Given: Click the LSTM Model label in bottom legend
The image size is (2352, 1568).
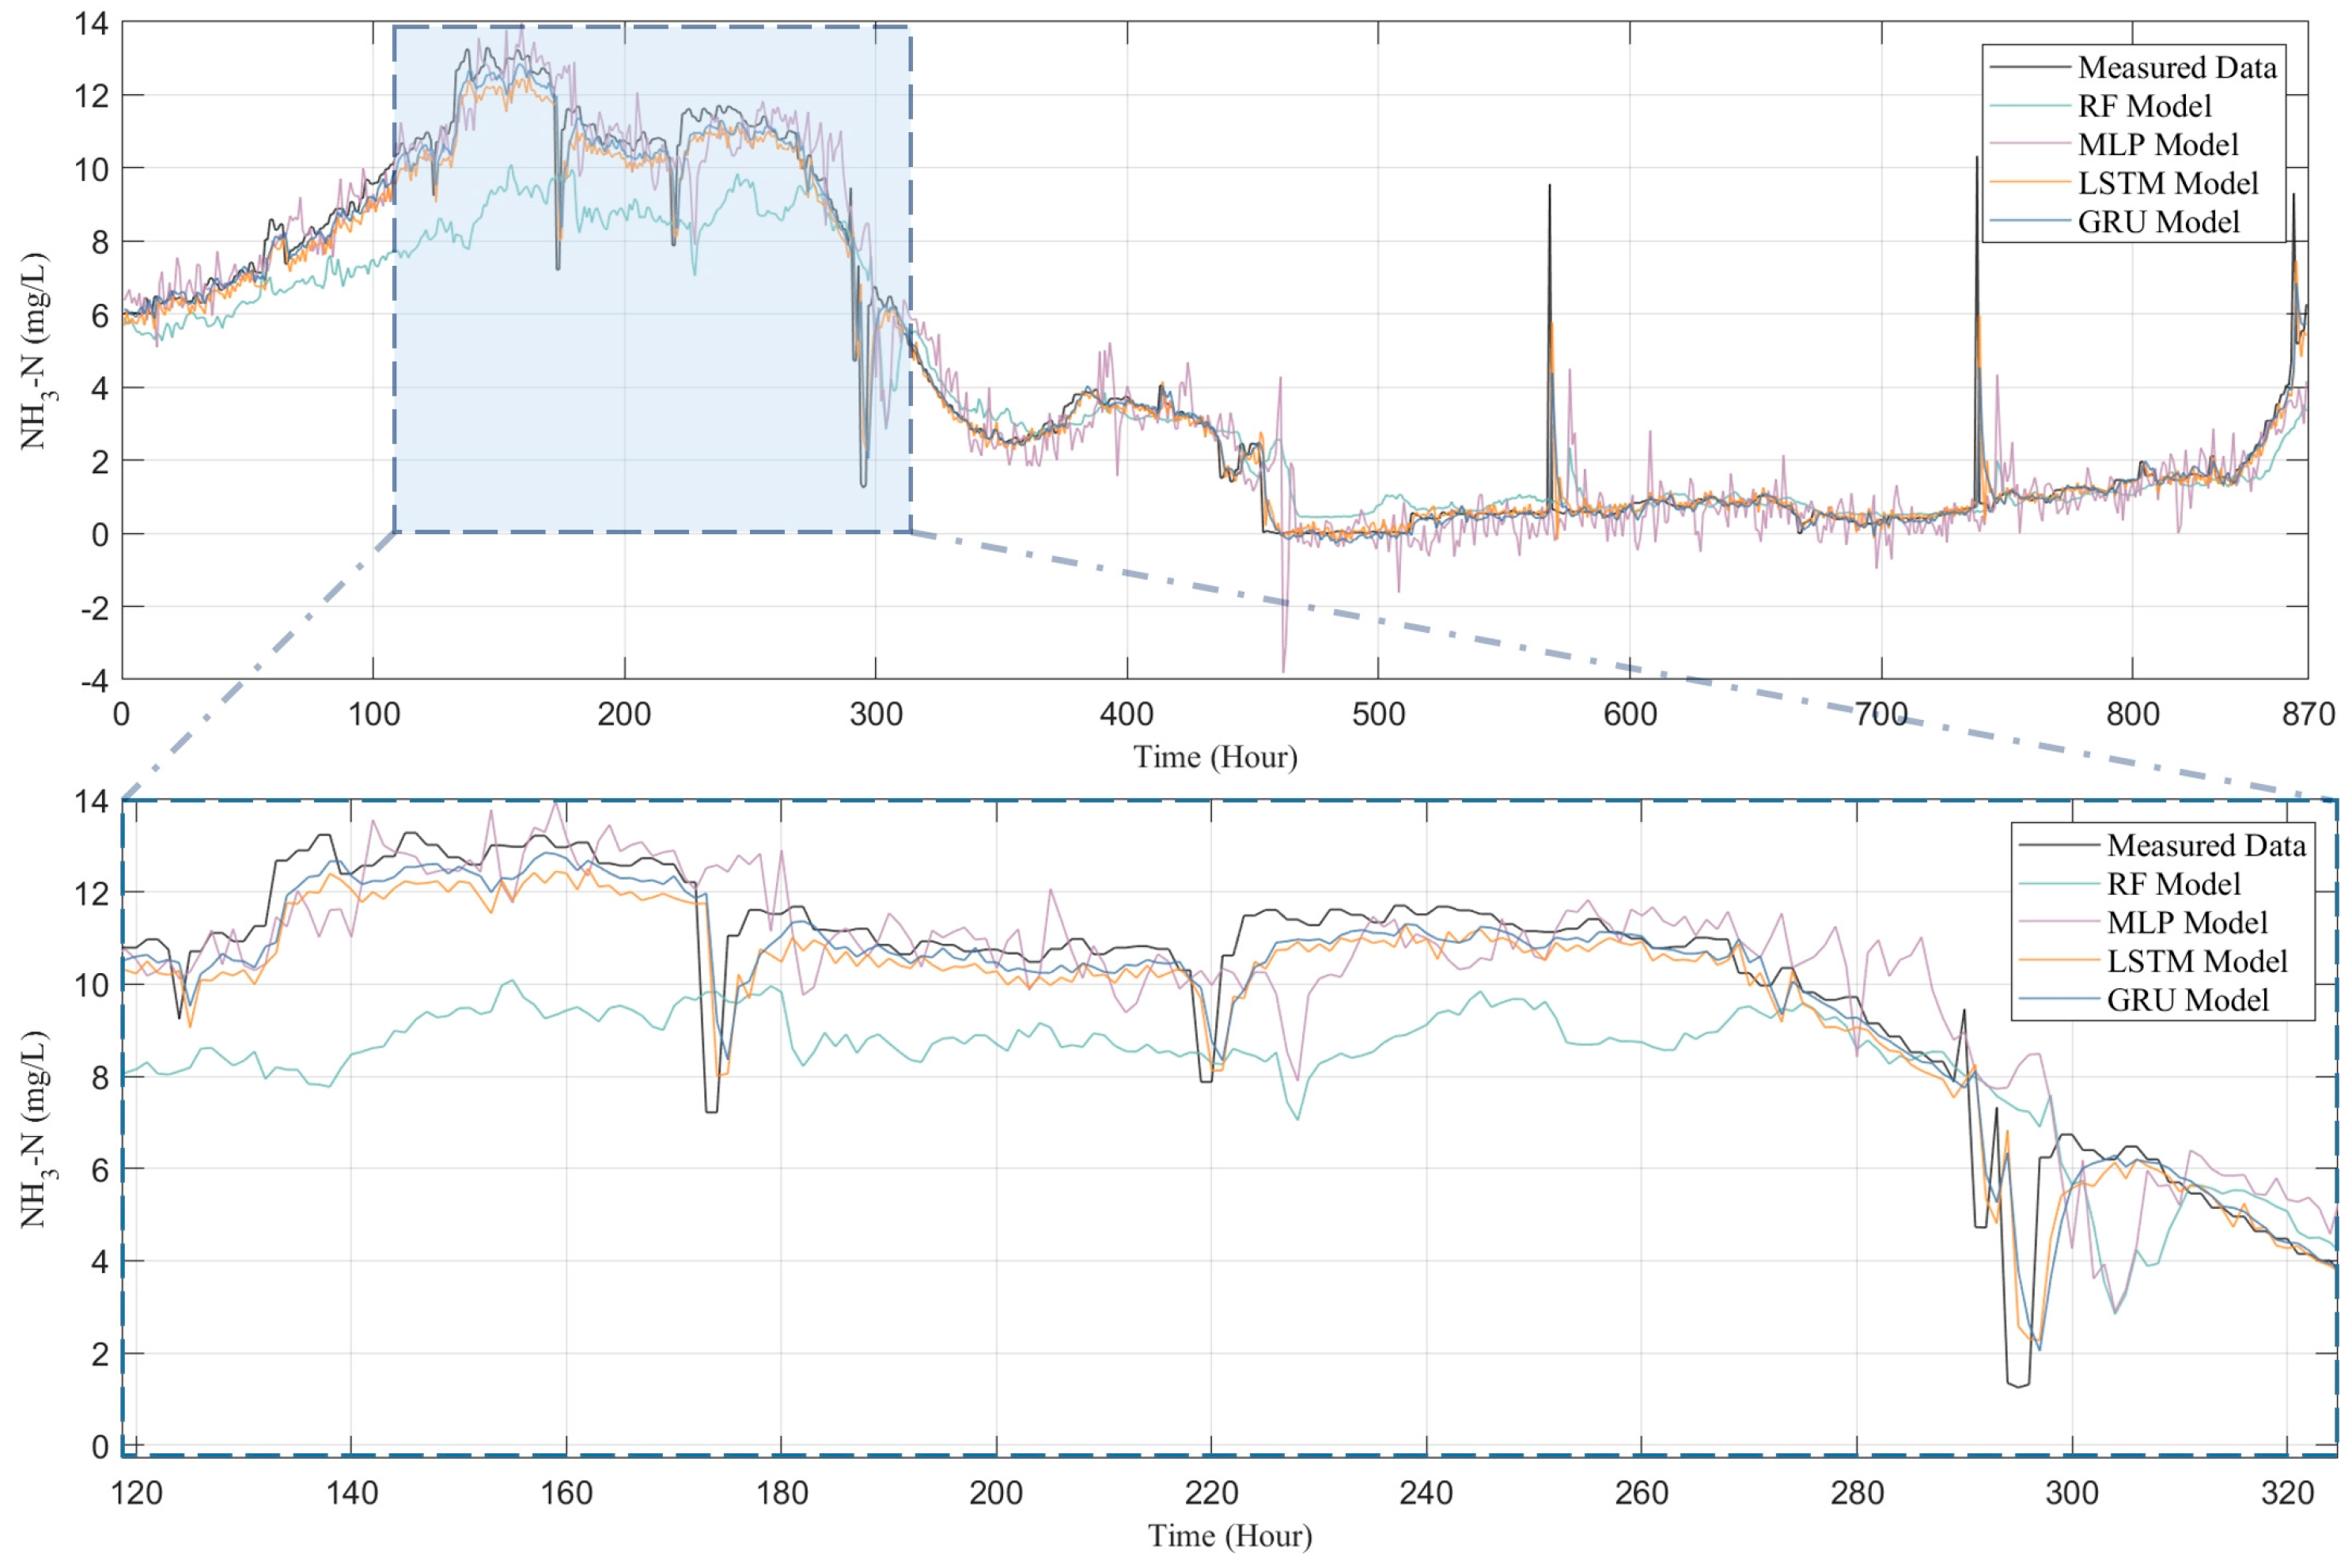Looking at the screenshot, I should pyautogui.click(x=2196, y=962).
